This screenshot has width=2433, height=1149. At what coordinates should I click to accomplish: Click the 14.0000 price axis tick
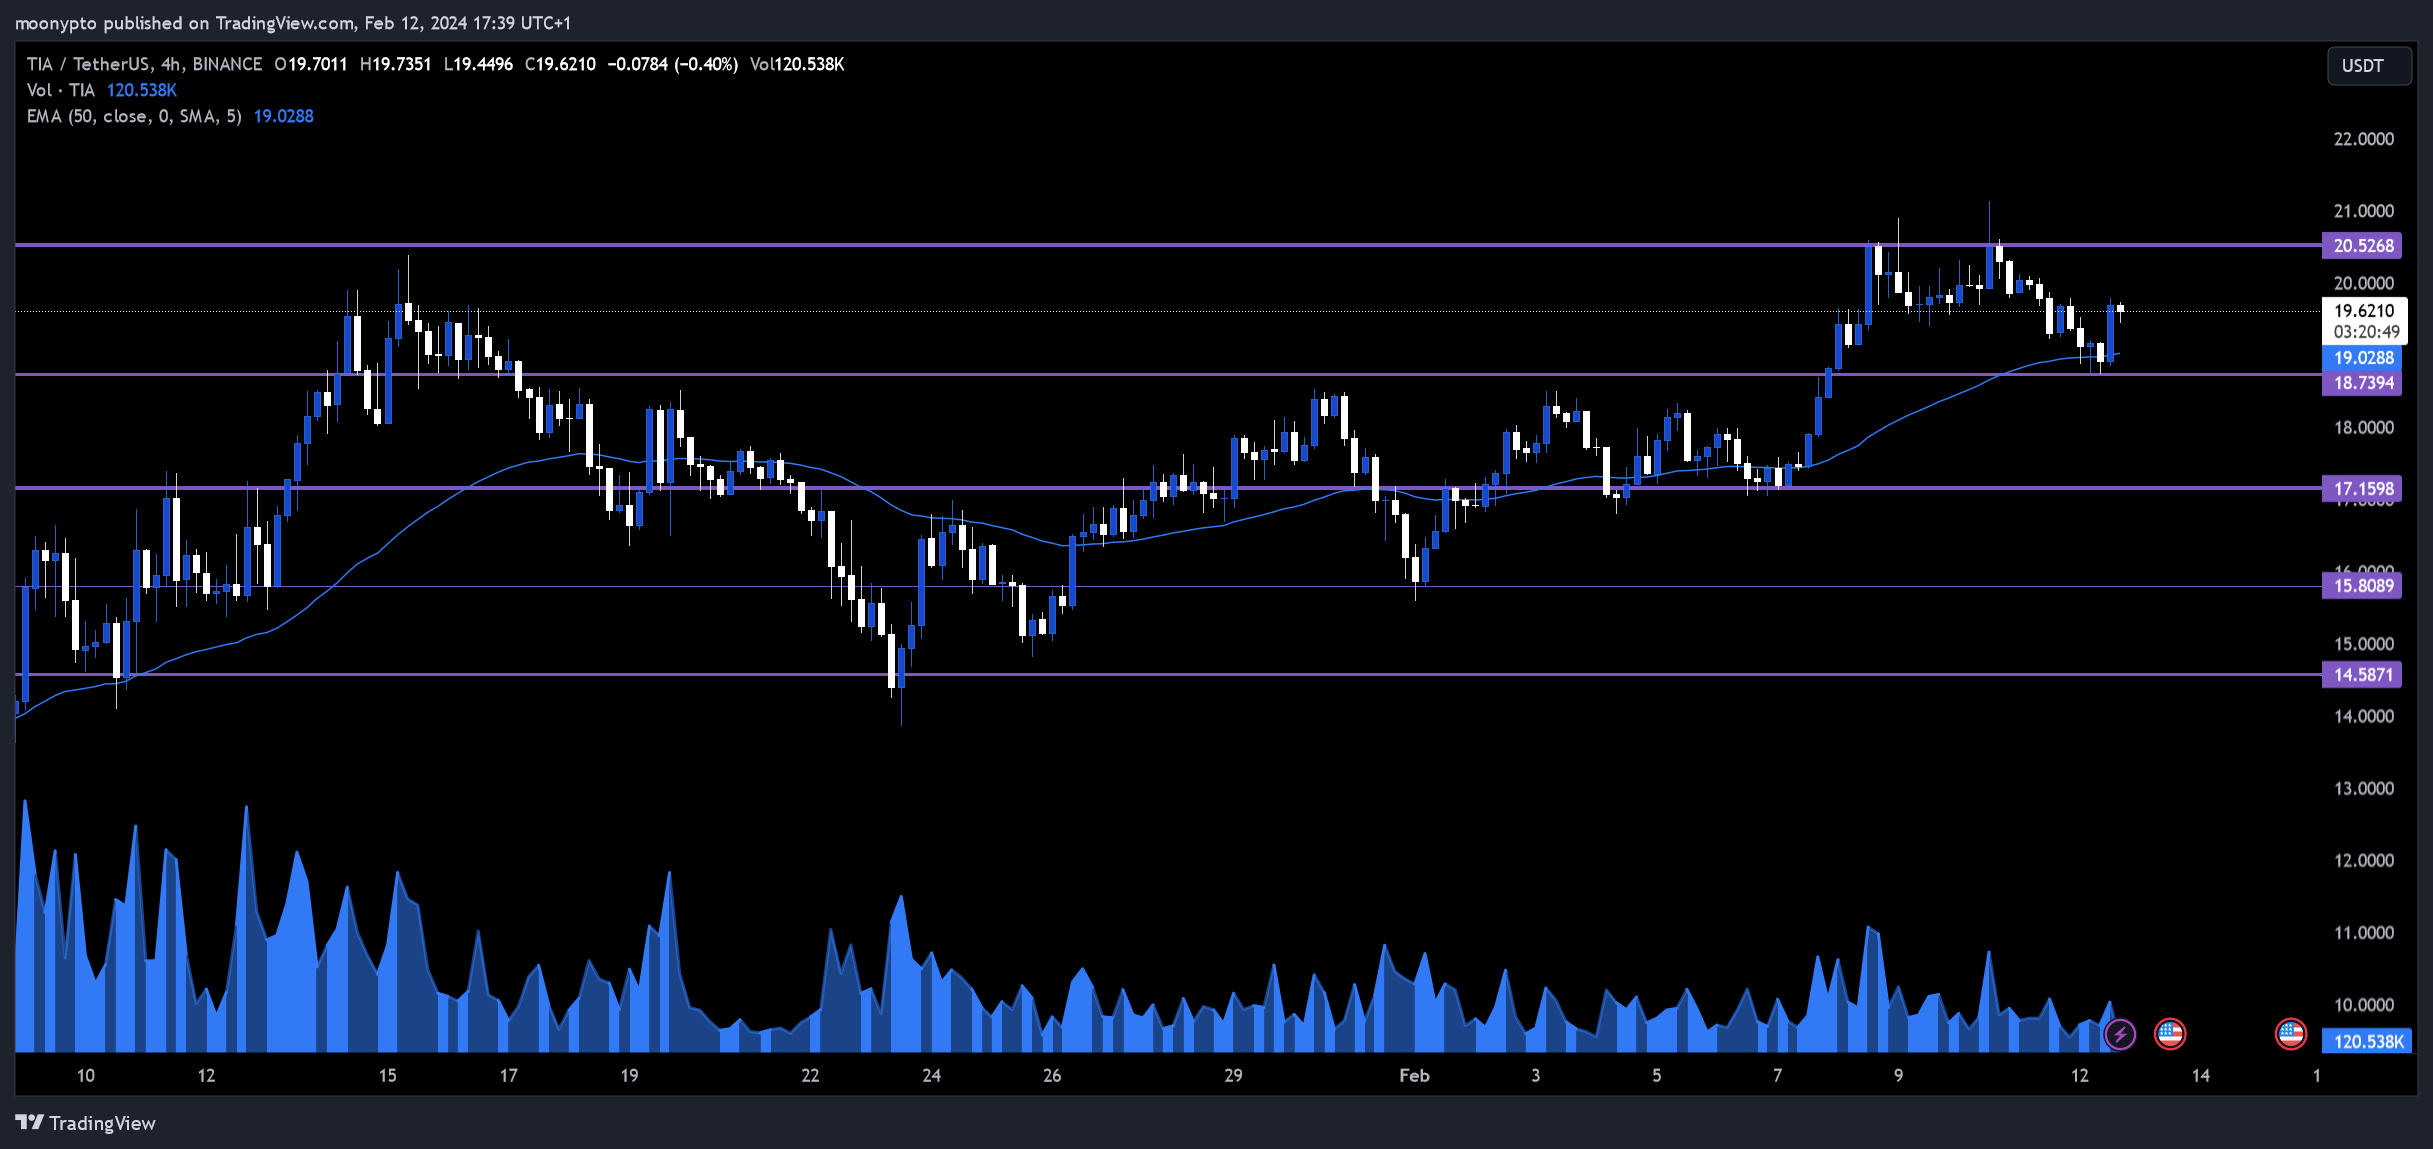coord(2364,716)
